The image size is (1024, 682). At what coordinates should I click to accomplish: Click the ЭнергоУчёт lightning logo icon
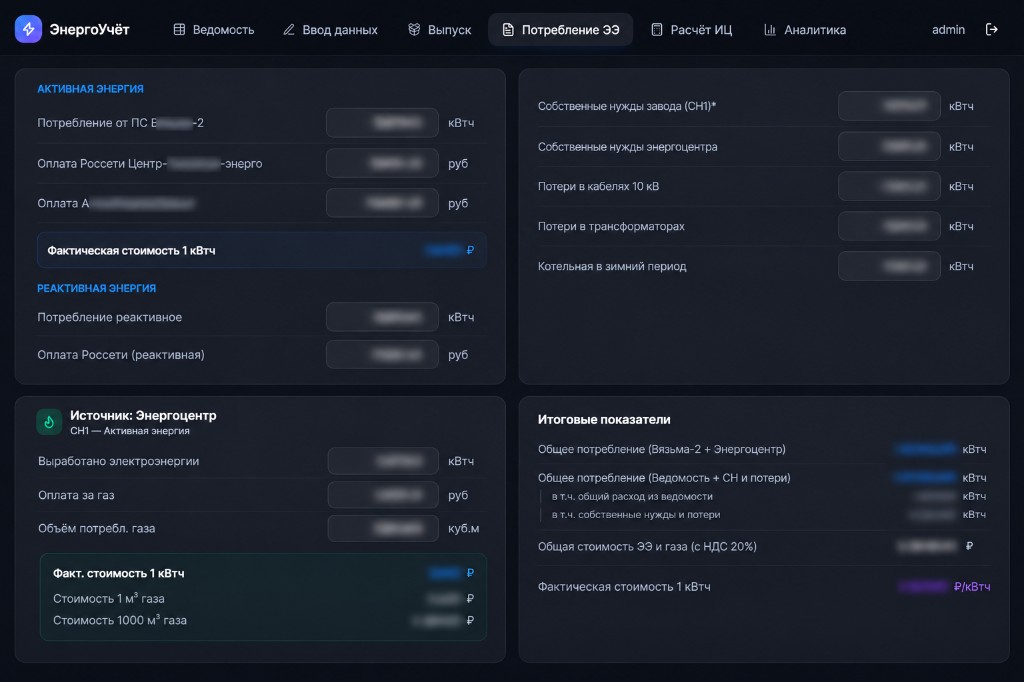(28, 29)
